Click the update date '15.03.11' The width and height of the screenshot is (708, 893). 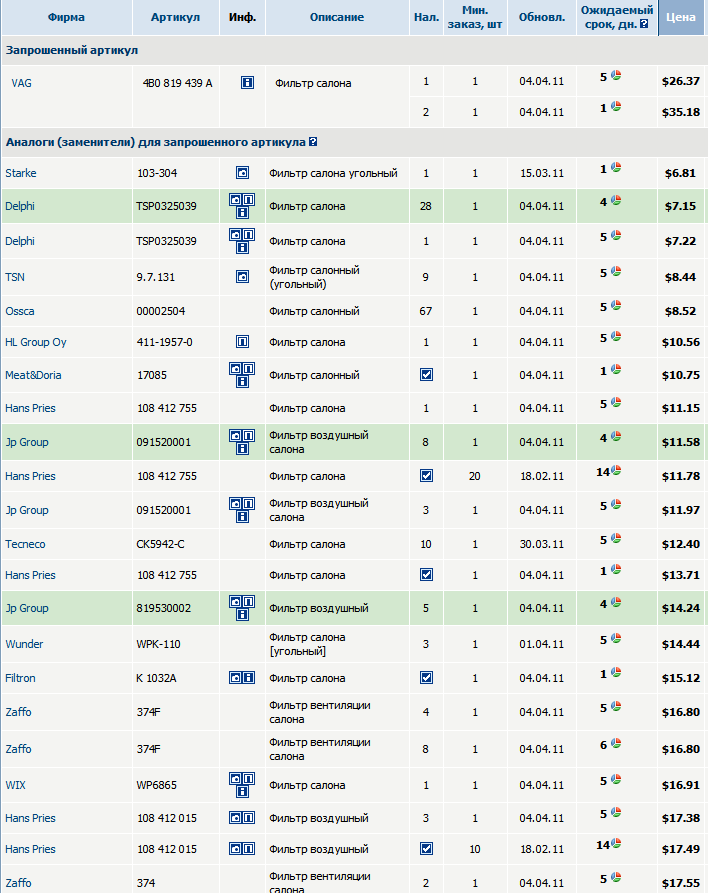(542, 173)
